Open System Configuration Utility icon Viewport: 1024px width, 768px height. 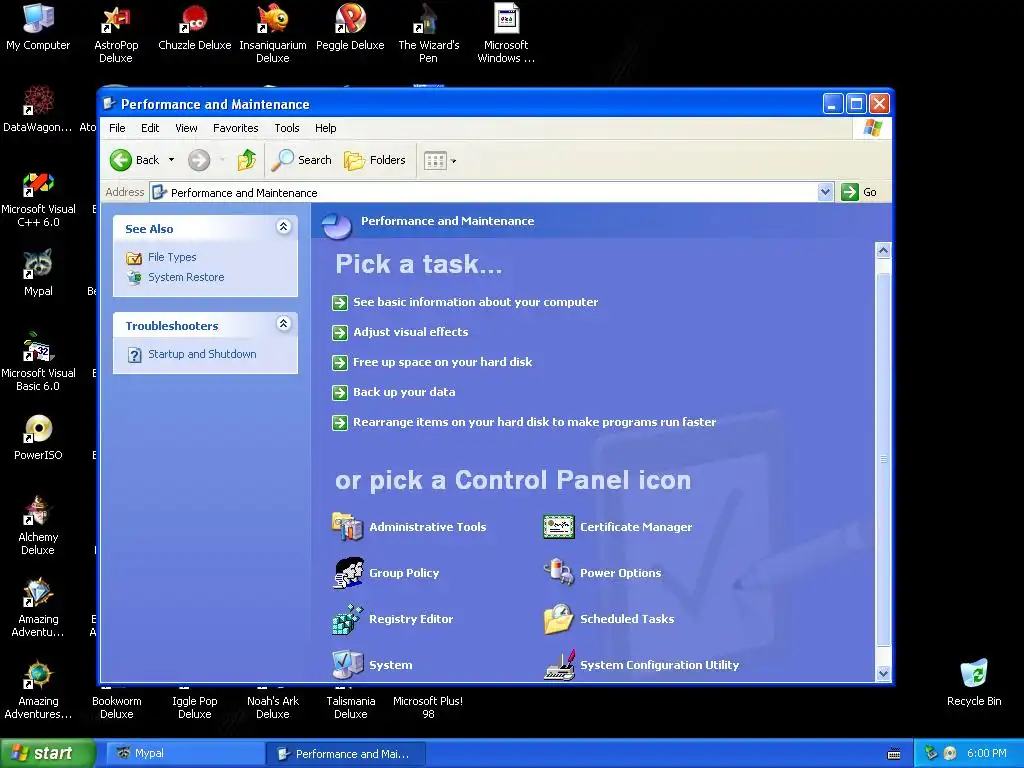tap(559, 665)
